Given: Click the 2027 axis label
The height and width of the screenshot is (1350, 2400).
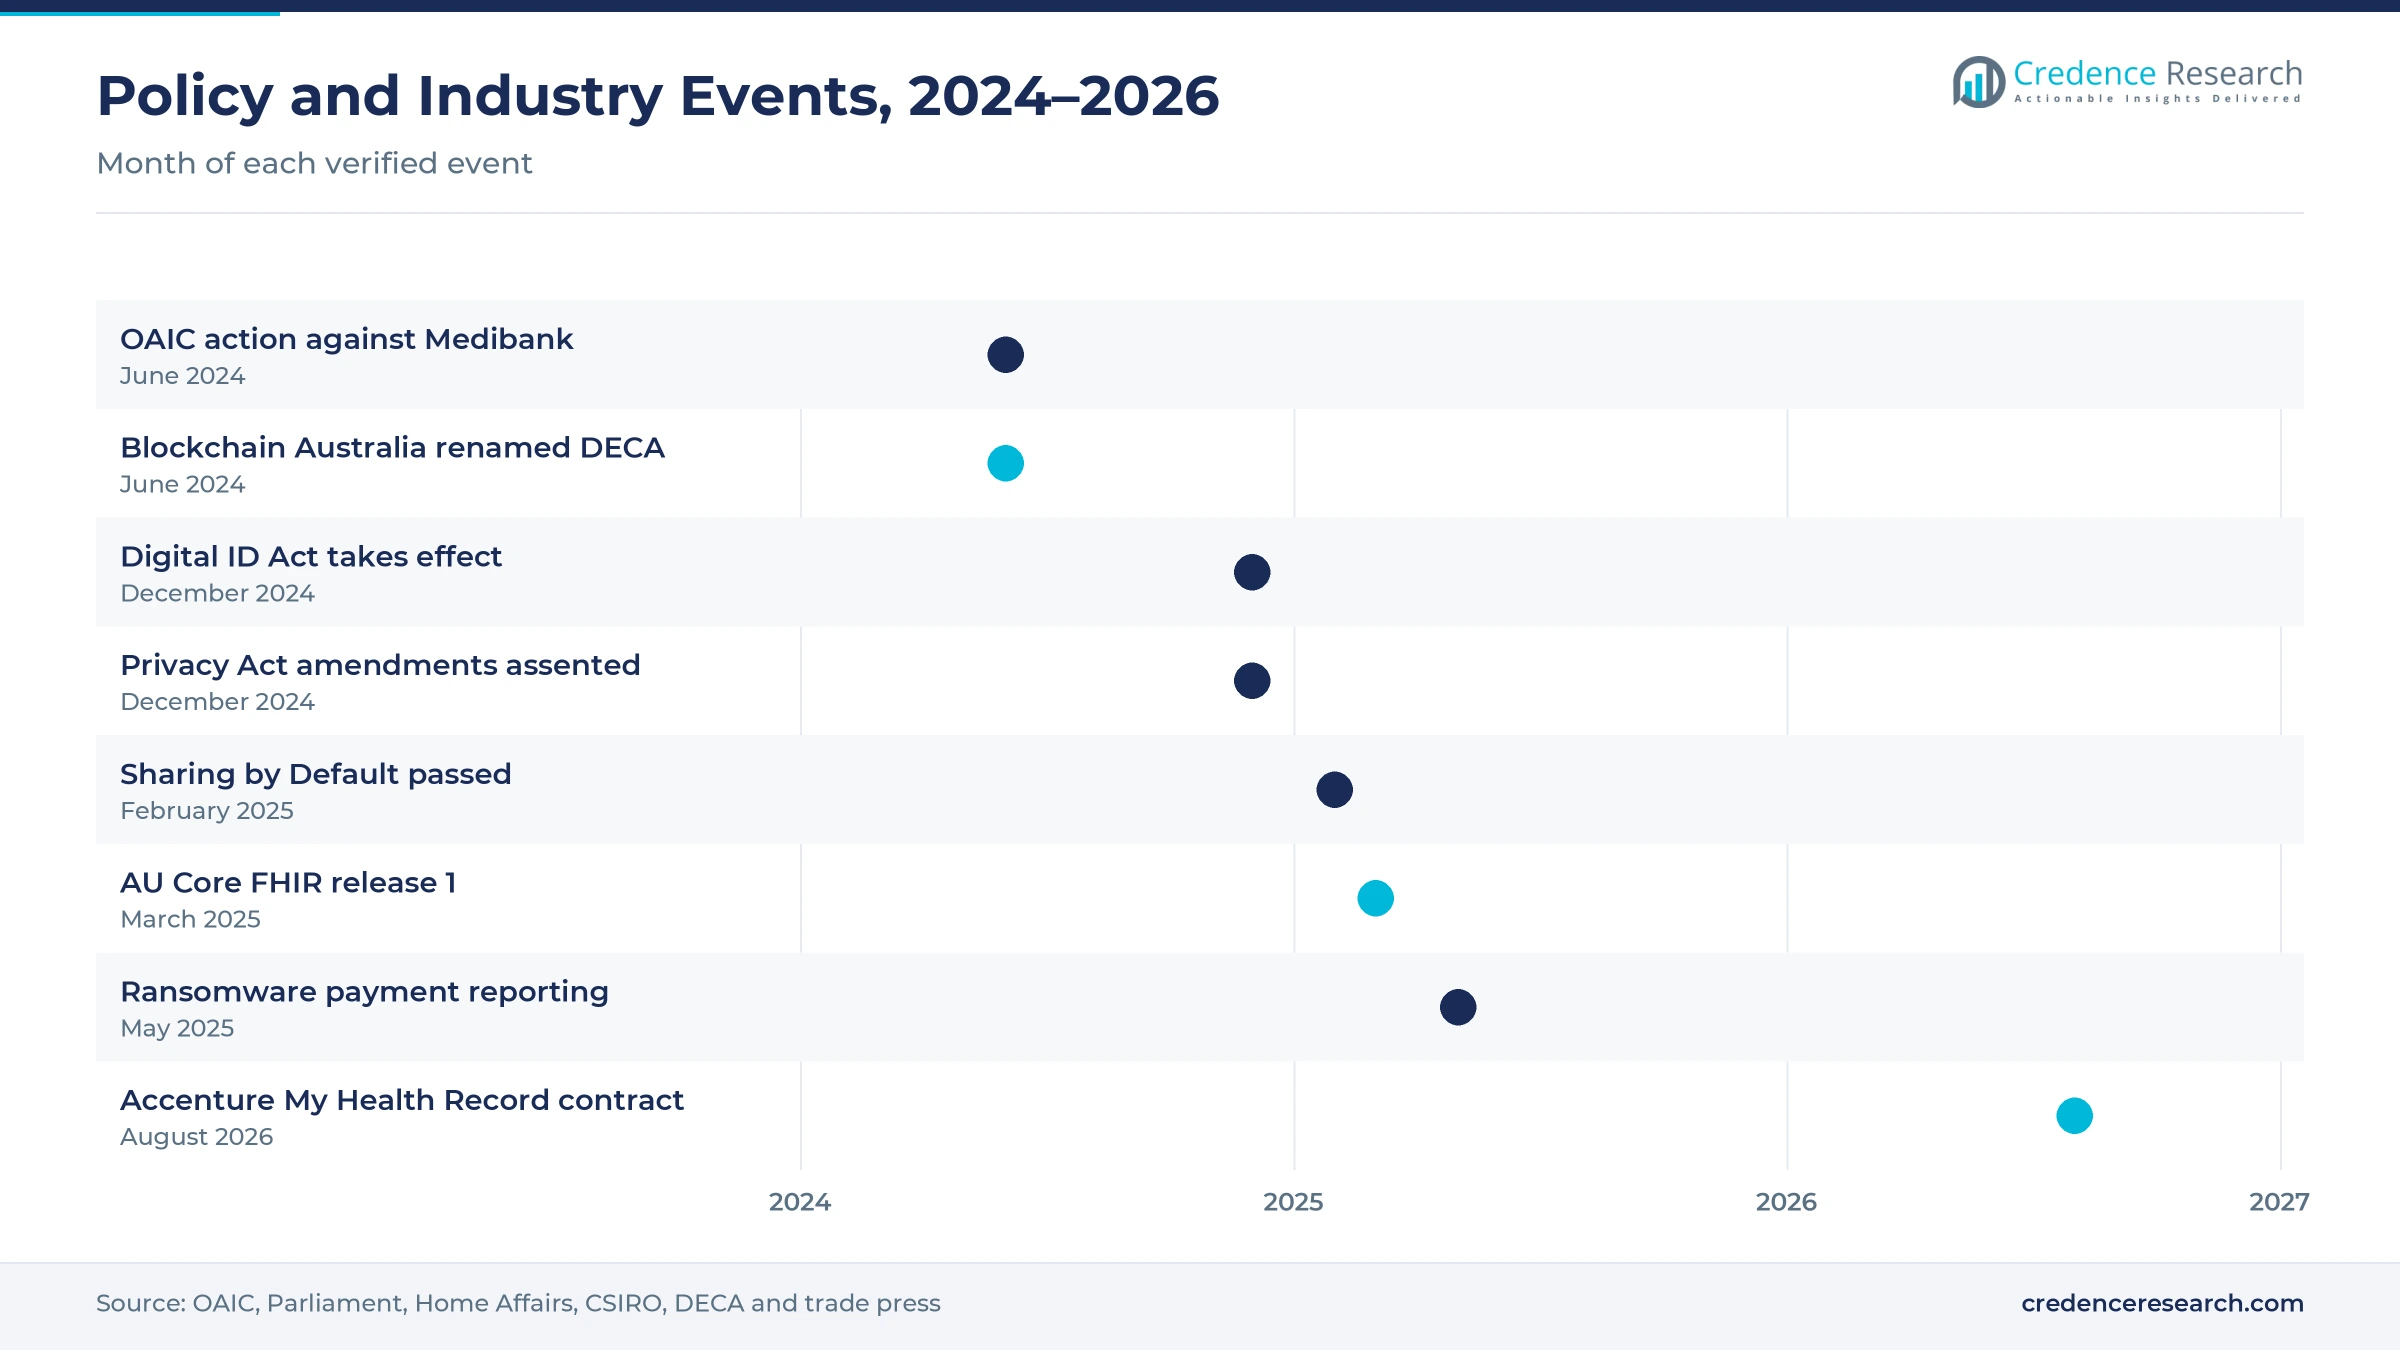Looking at the screenshot, I should [x=2279, y=1202].
